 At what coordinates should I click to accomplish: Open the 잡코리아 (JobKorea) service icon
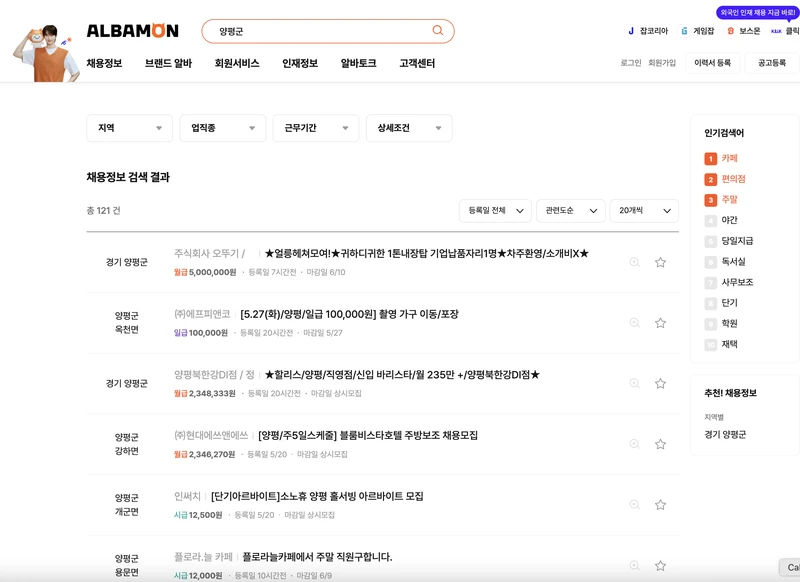coord(631,31)
